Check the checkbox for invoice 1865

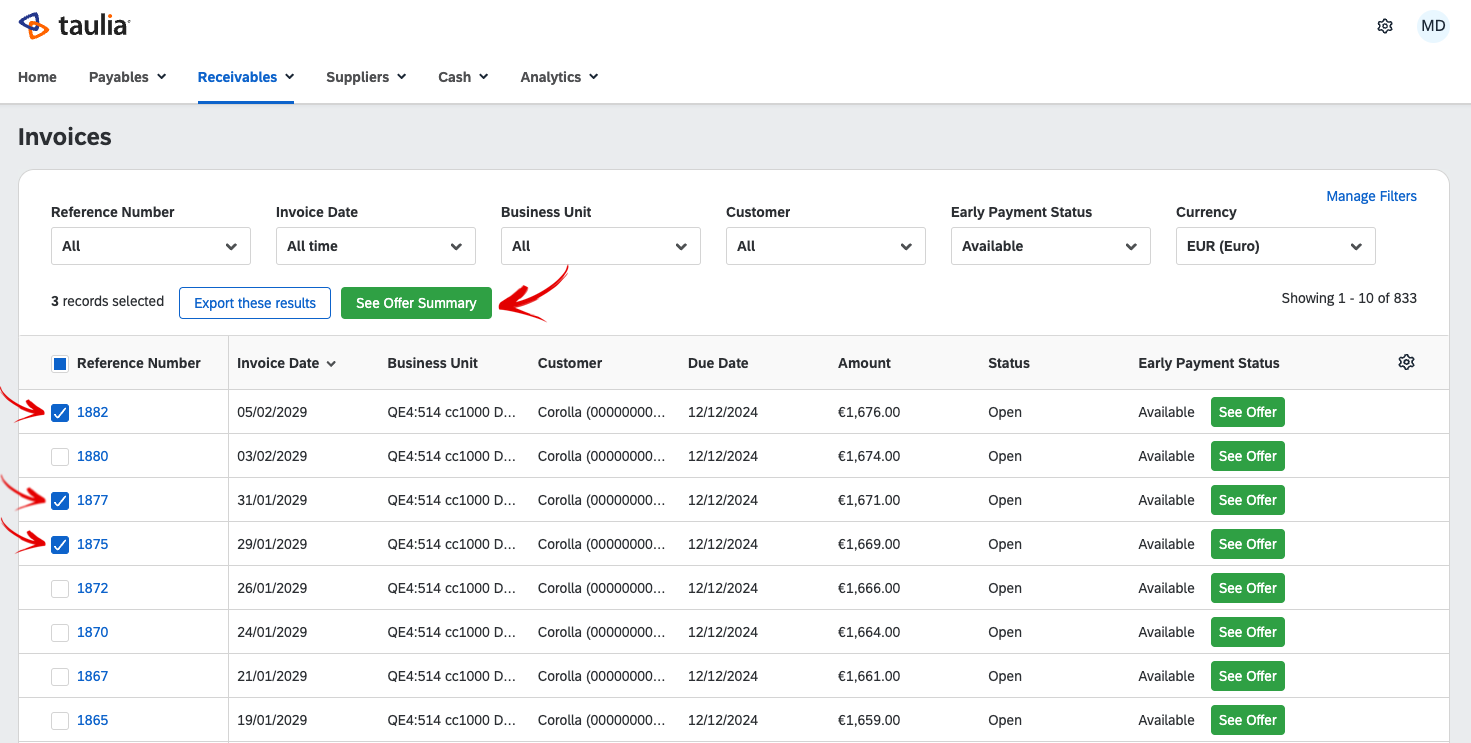60,721
